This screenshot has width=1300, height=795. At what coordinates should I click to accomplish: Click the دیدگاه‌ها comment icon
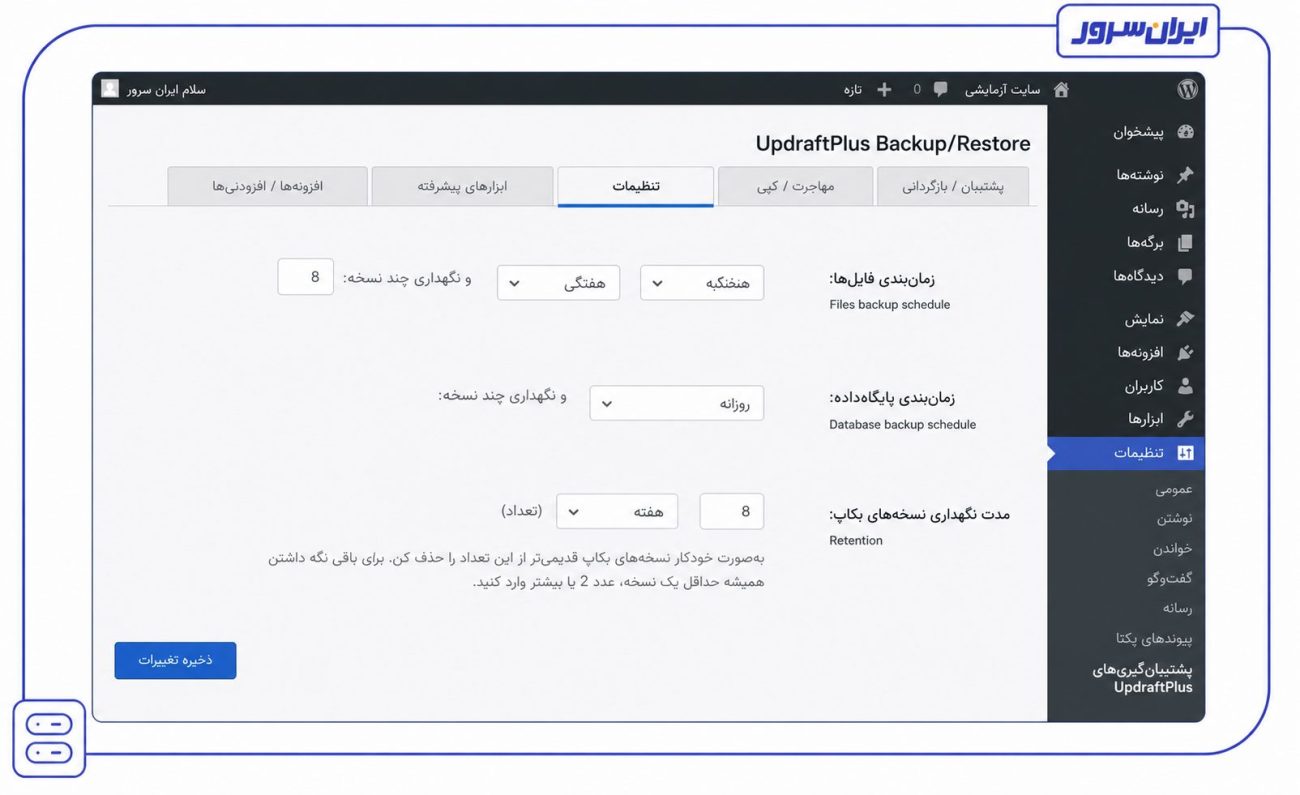[x=1186, y=276]
